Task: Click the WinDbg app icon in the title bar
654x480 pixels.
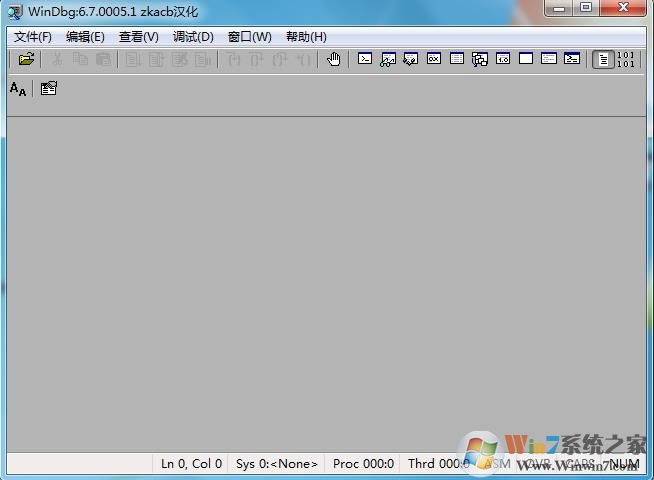Action: coord(15,12)
